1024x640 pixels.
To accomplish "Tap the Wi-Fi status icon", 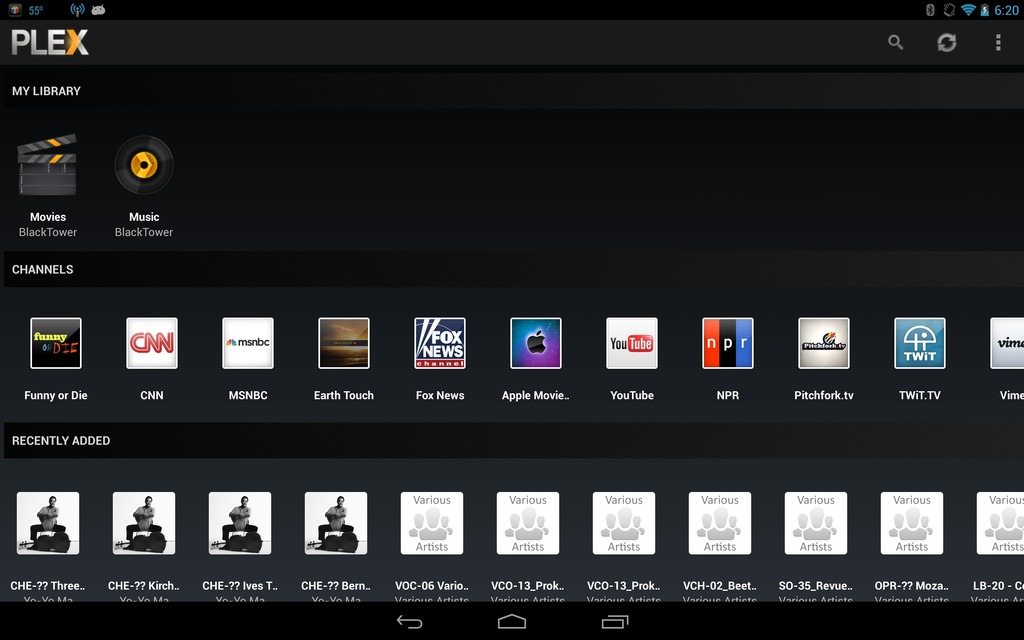I will coord(968,10).
